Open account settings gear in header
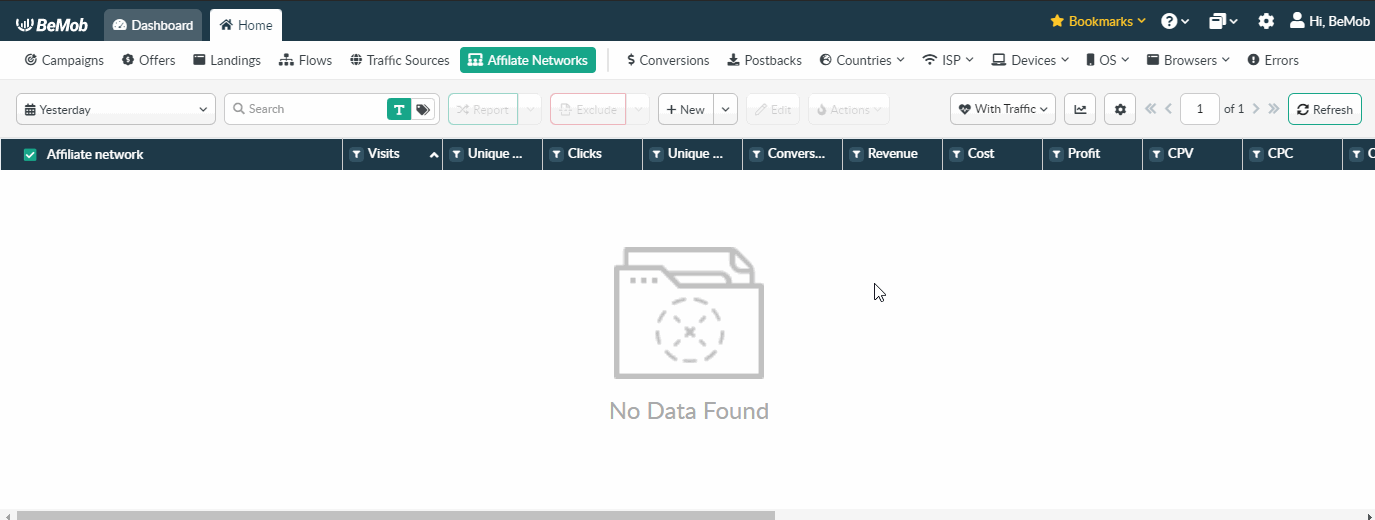This screenshot has height=520, width=1375. [1266, 21]
